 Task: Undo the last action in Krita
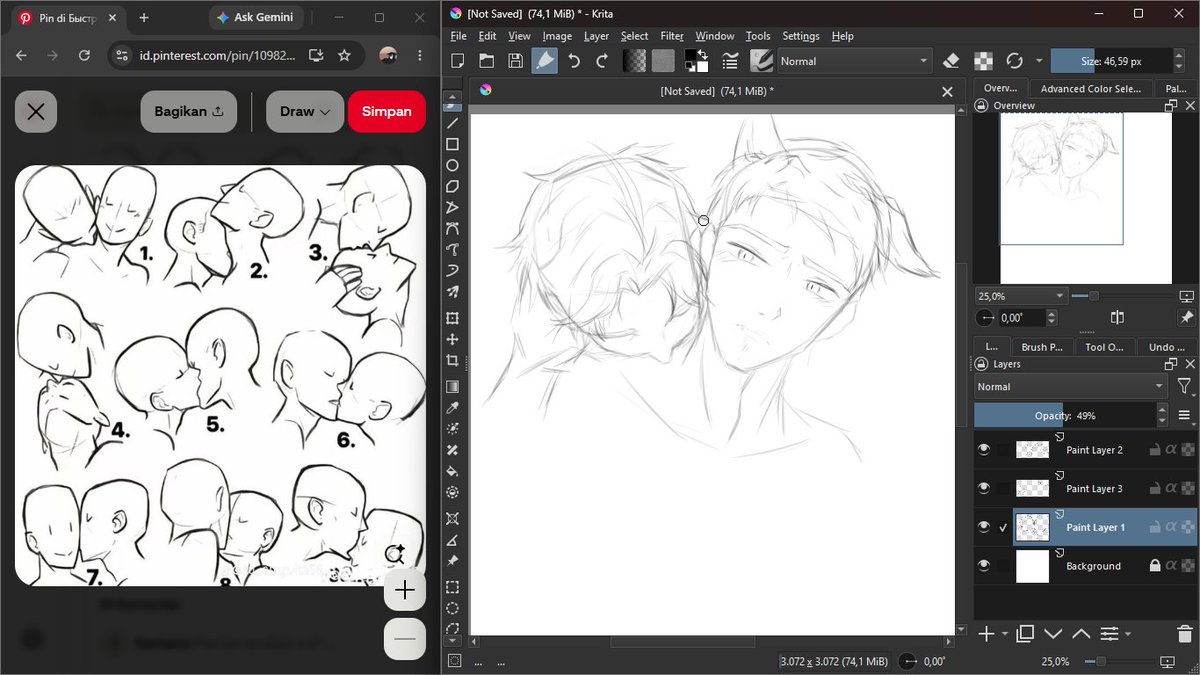[x=574, y=61]
